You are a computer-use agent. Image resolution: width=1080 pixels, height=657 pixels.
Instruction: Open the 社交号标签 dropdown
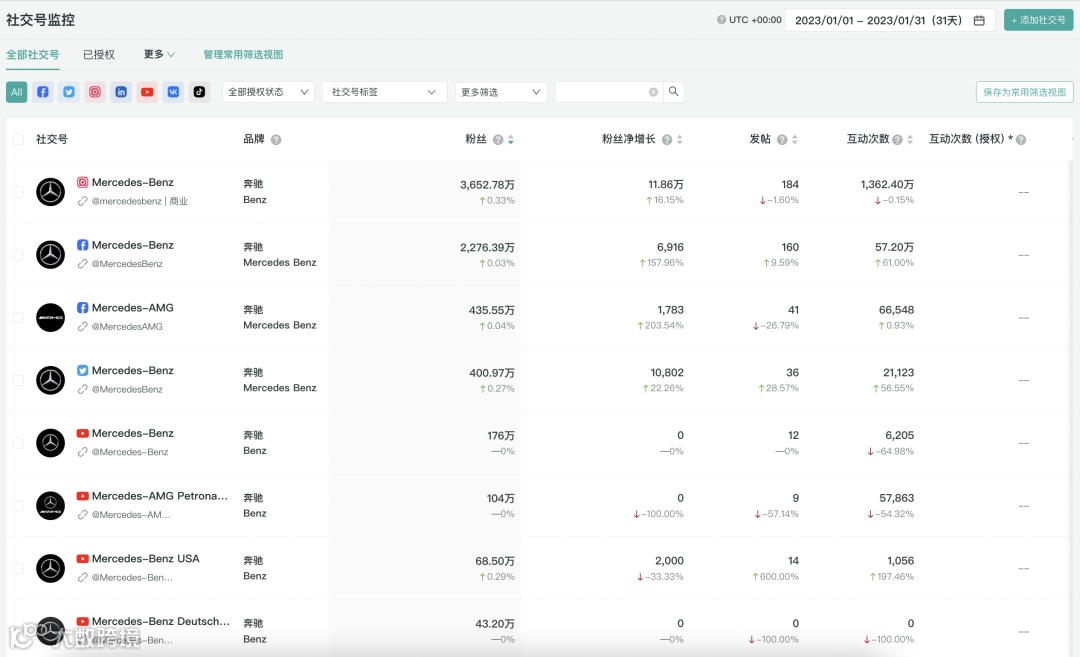[x=384, y=92]
